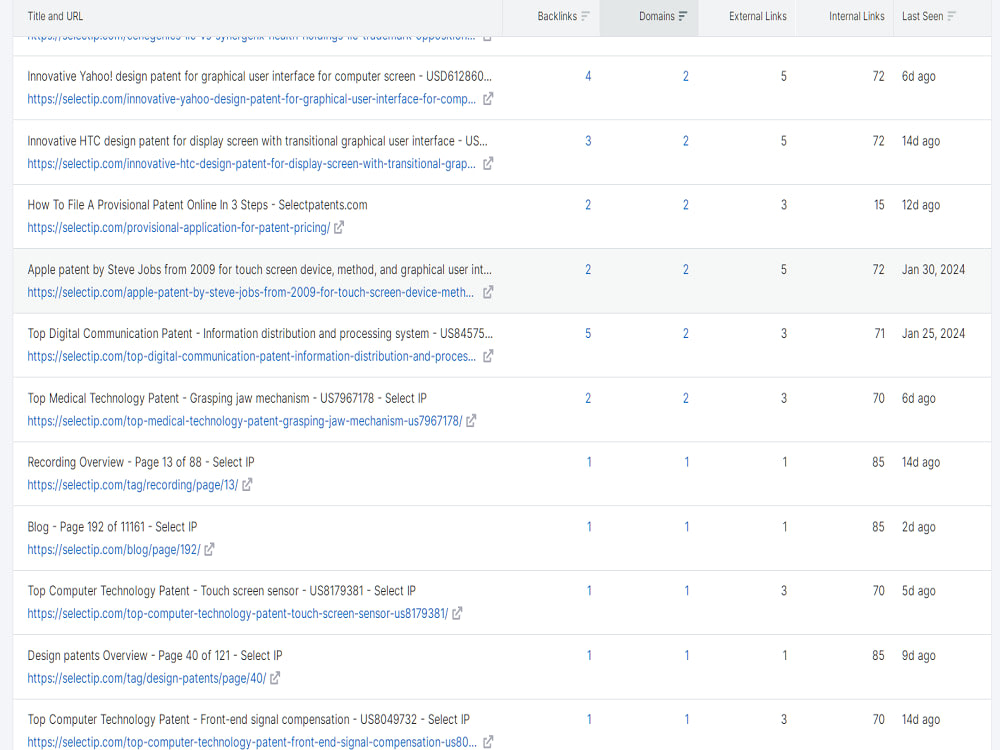Open external link icon for design-patents/page/40 URL
This screenshot has height=750, width=1000.
coord(275,678)
